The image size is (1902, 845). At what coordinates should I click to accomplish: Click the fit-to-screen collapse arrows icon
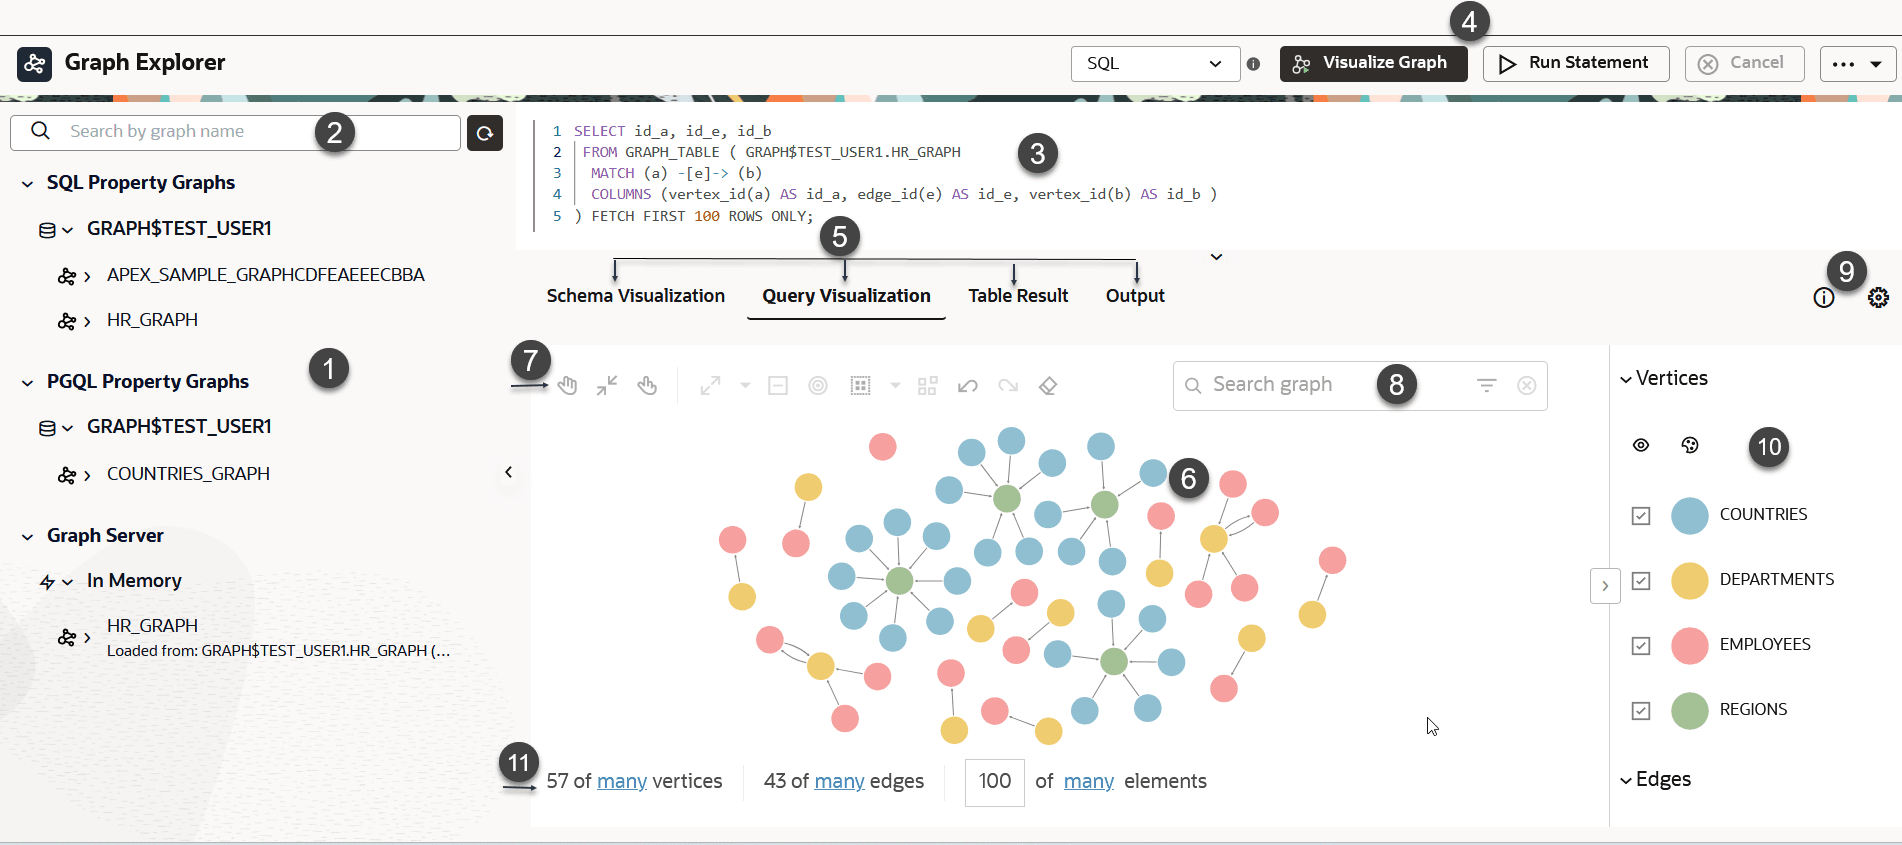pos(607,386)
